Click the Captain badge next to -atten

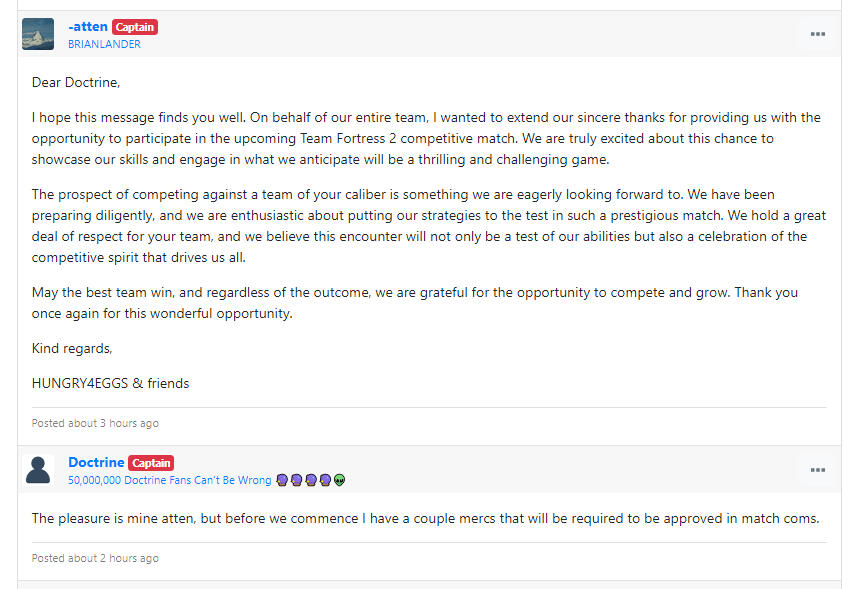pos(135,27)
